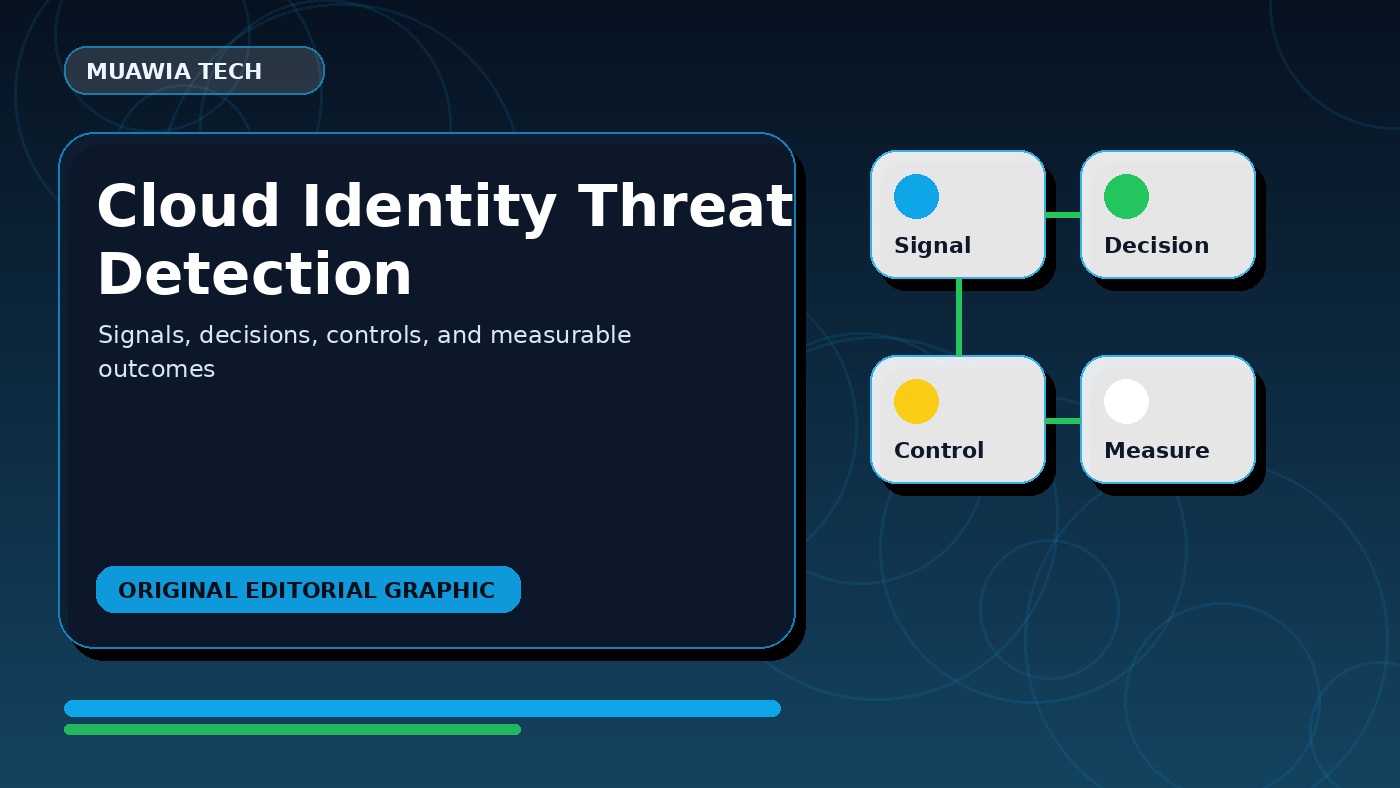Select the Control card label
This screenshot has width=1400, height=788.
click(x=939, y=451)
